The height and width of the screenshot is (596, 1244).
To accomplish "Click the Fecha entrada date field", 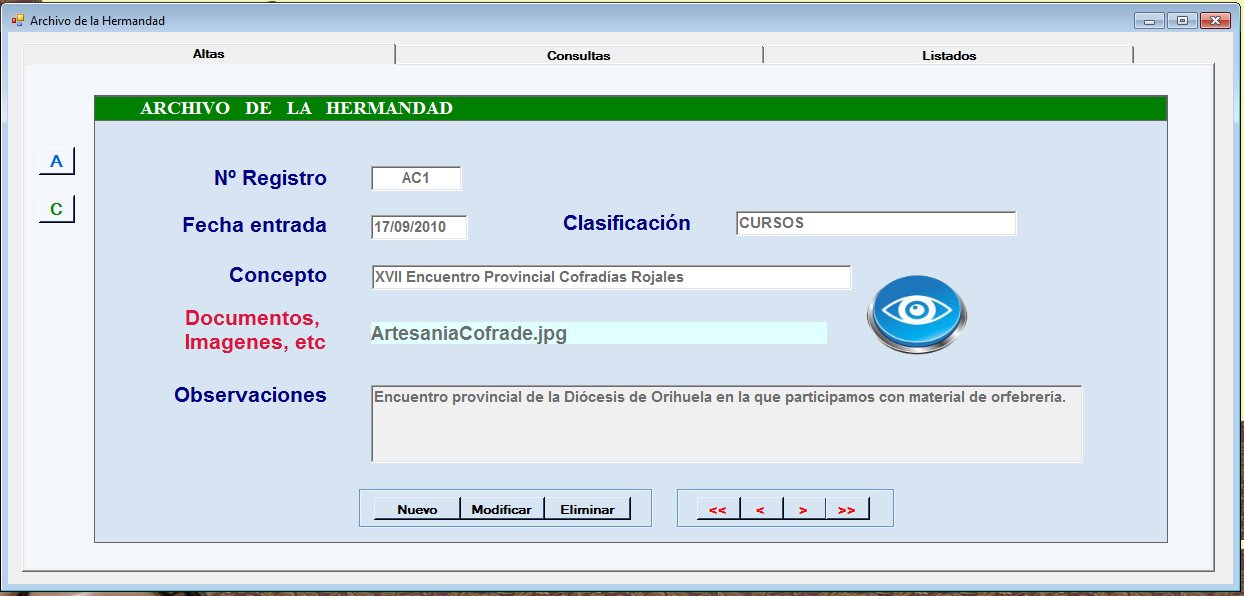I will pos(418,227).
